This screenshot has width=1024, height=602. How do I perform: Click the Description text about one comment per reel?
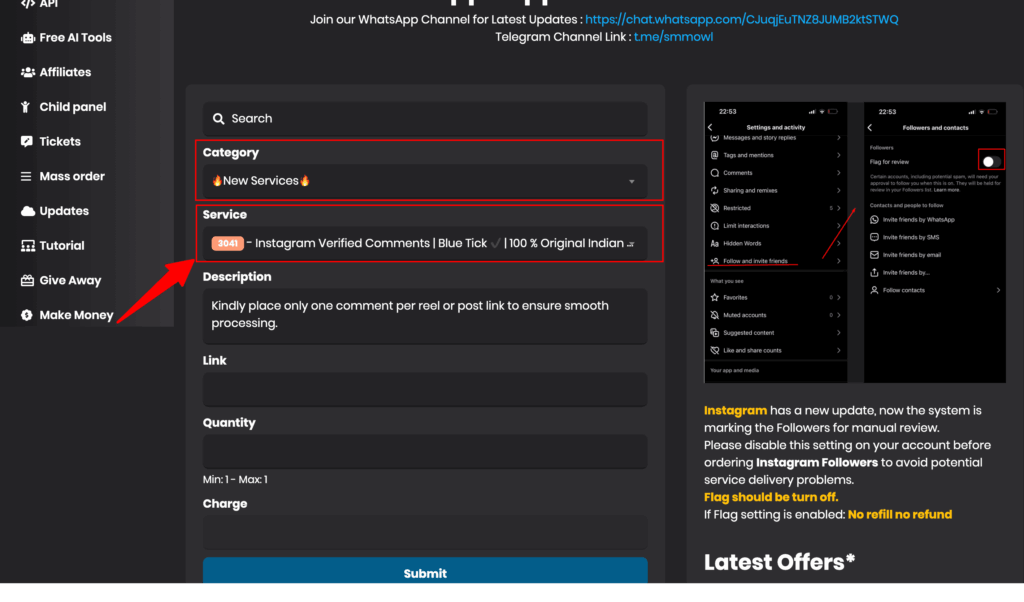[410, 314]
